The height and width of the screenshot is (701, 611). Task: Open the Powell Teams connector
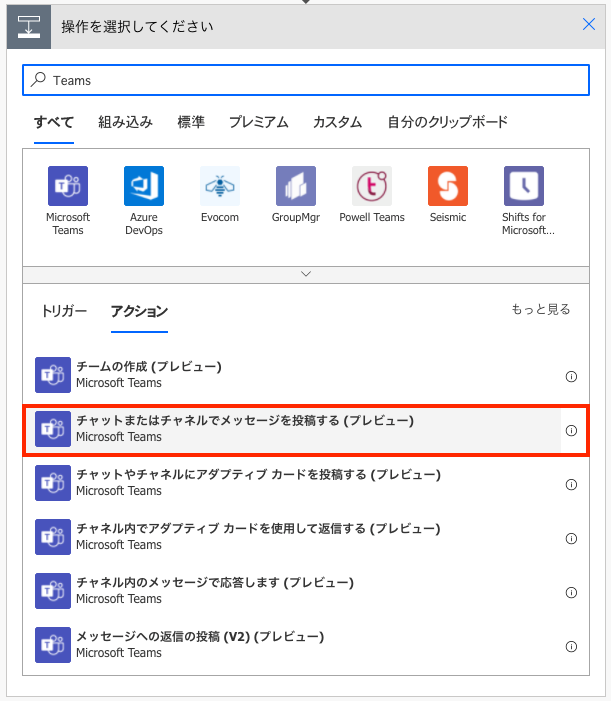372,186
